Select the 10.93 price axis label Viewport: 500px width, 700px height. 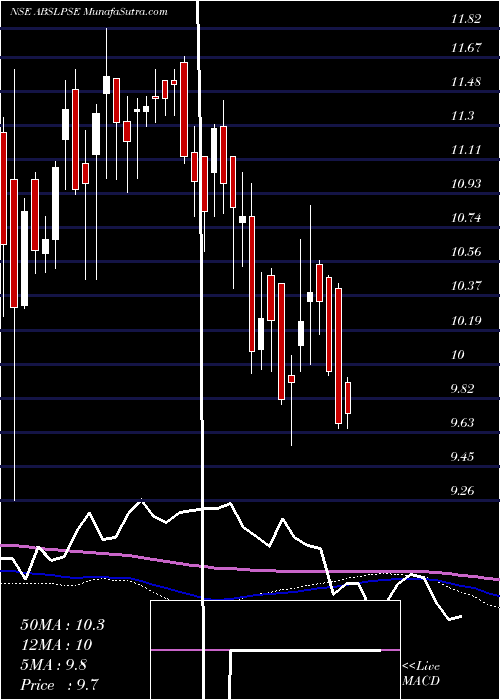466,183
